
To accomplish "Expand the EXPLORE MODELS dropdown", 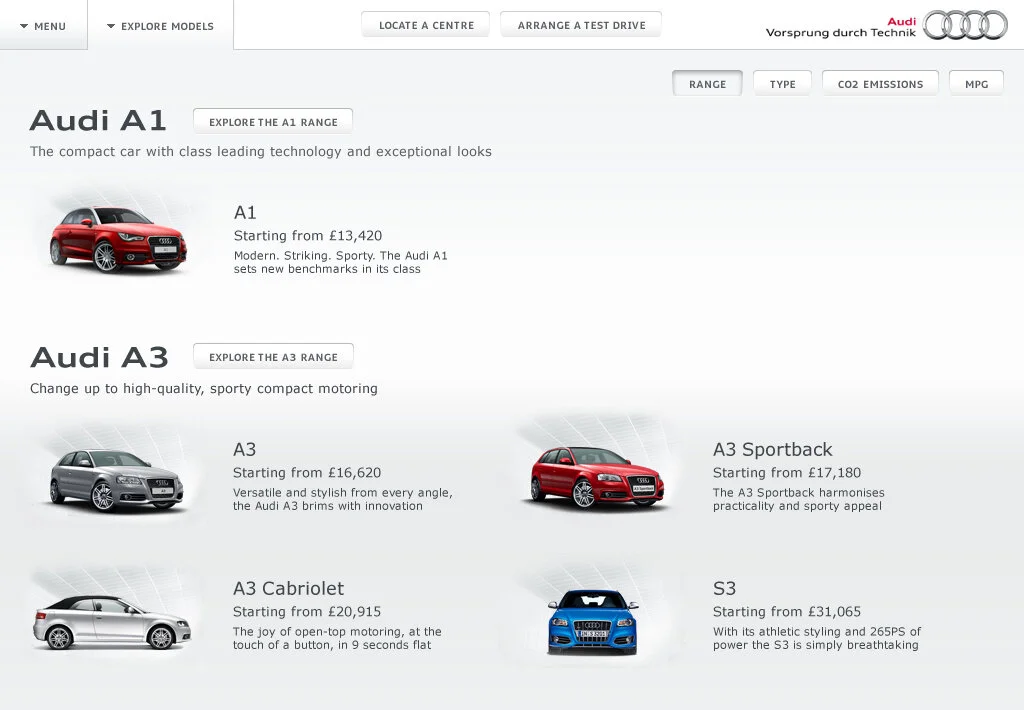I will (161, 26).
